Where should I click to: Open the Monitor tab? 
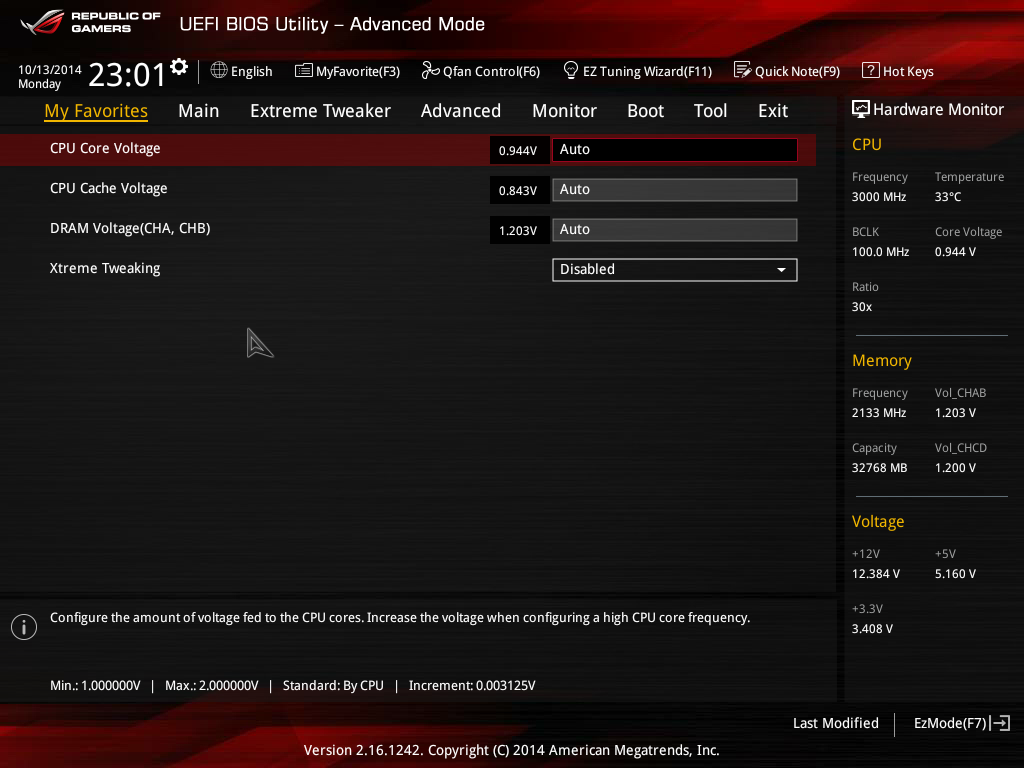point(564,111)
